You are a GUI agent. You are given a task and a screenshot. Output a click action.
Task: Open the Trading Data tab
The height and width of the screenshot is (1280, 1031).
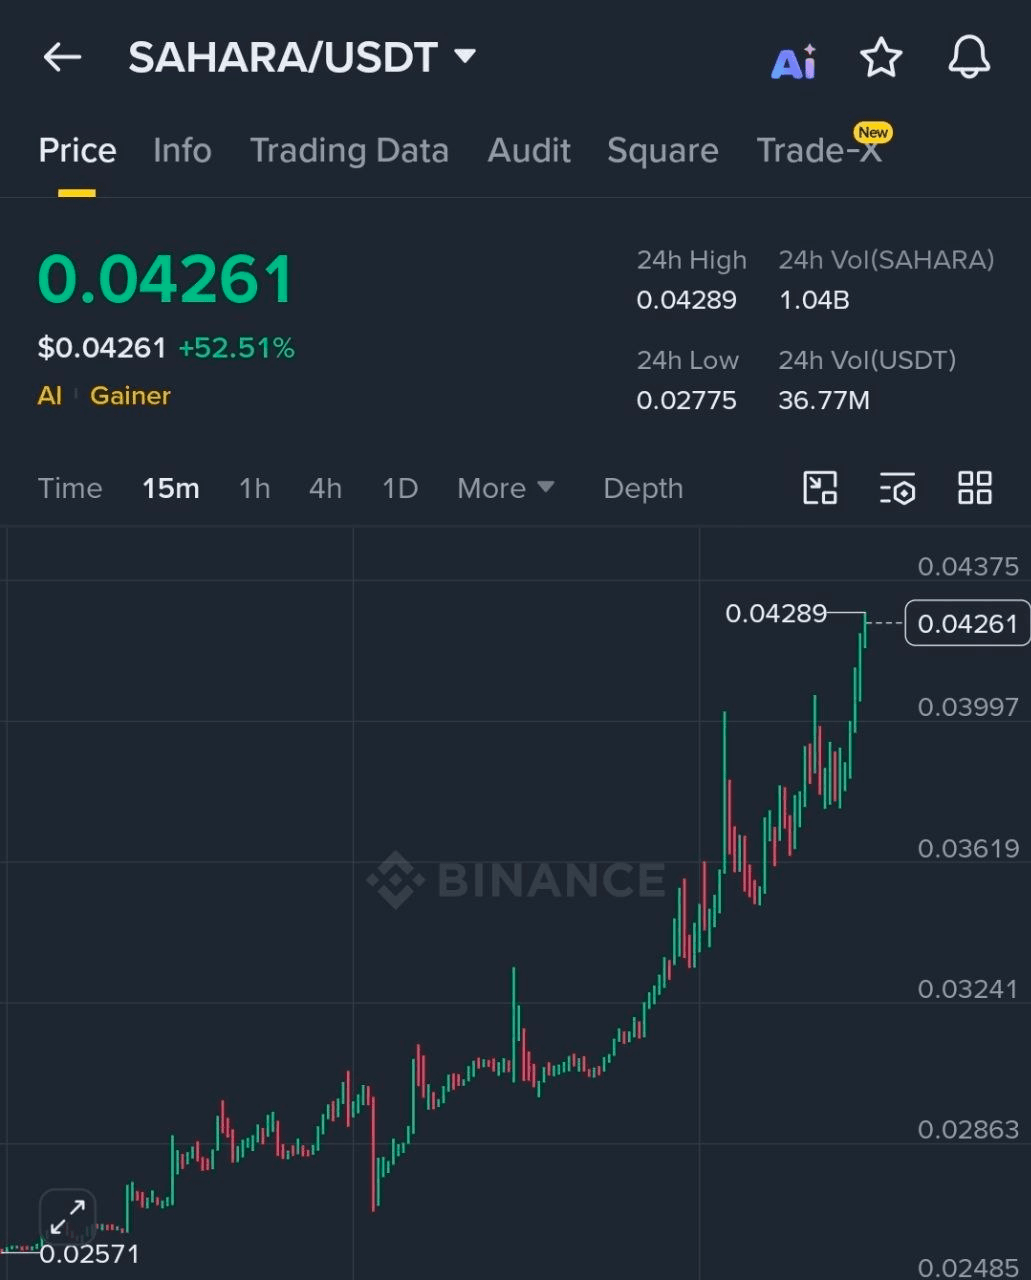tap(349, 151)
